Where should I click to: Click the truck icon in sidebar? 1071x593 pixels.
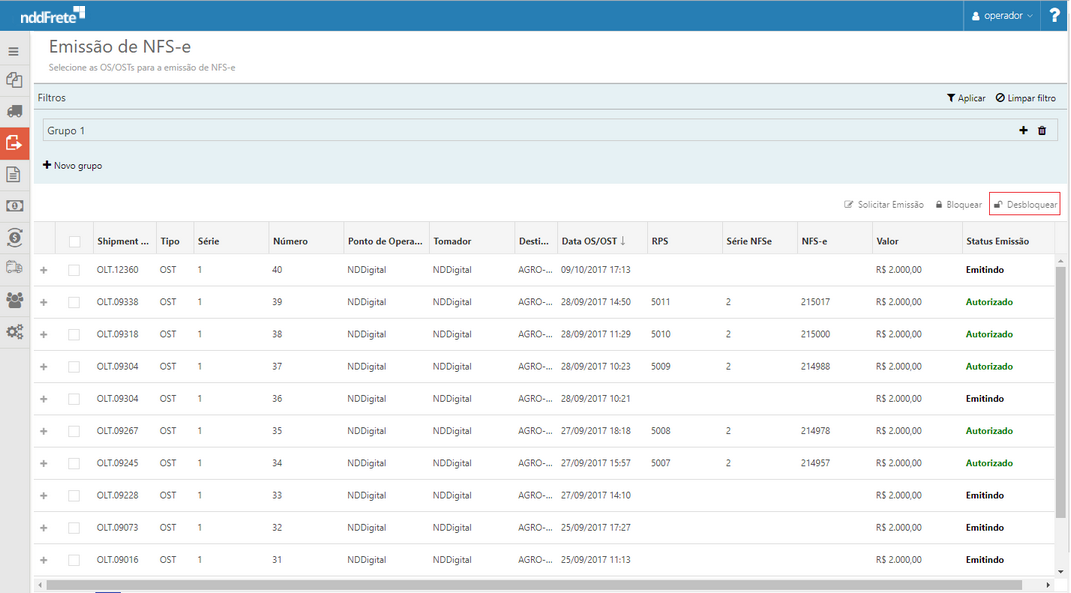point(14,111)
